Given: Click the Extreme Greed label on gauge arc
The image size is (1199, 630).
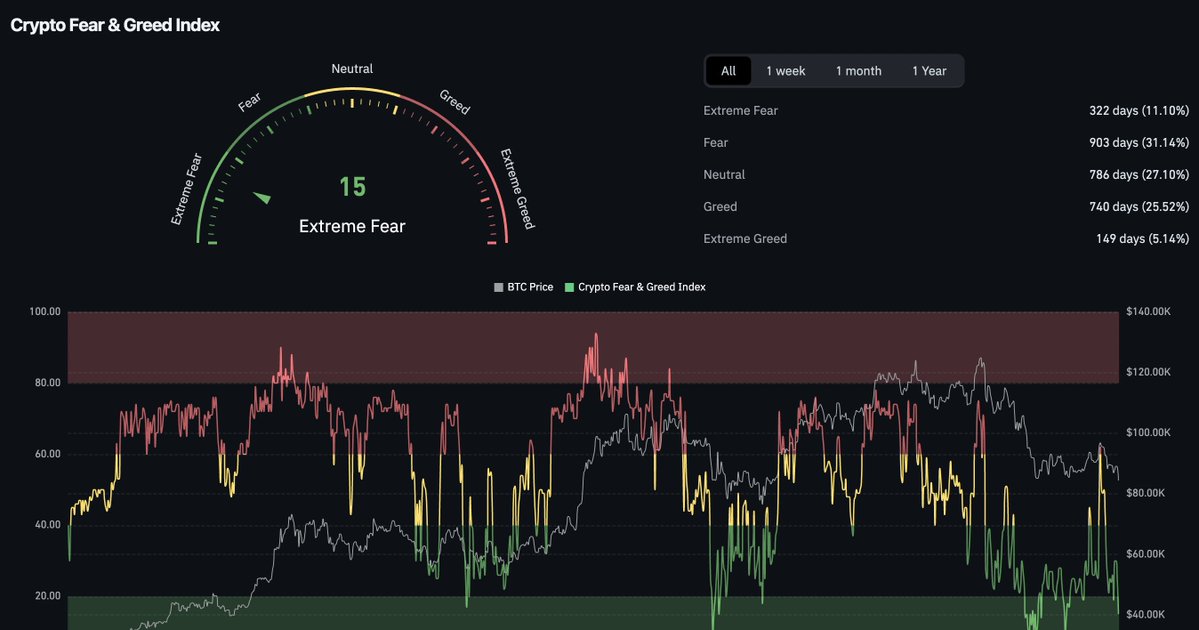Looking at the screenshot, I should 517,189.
